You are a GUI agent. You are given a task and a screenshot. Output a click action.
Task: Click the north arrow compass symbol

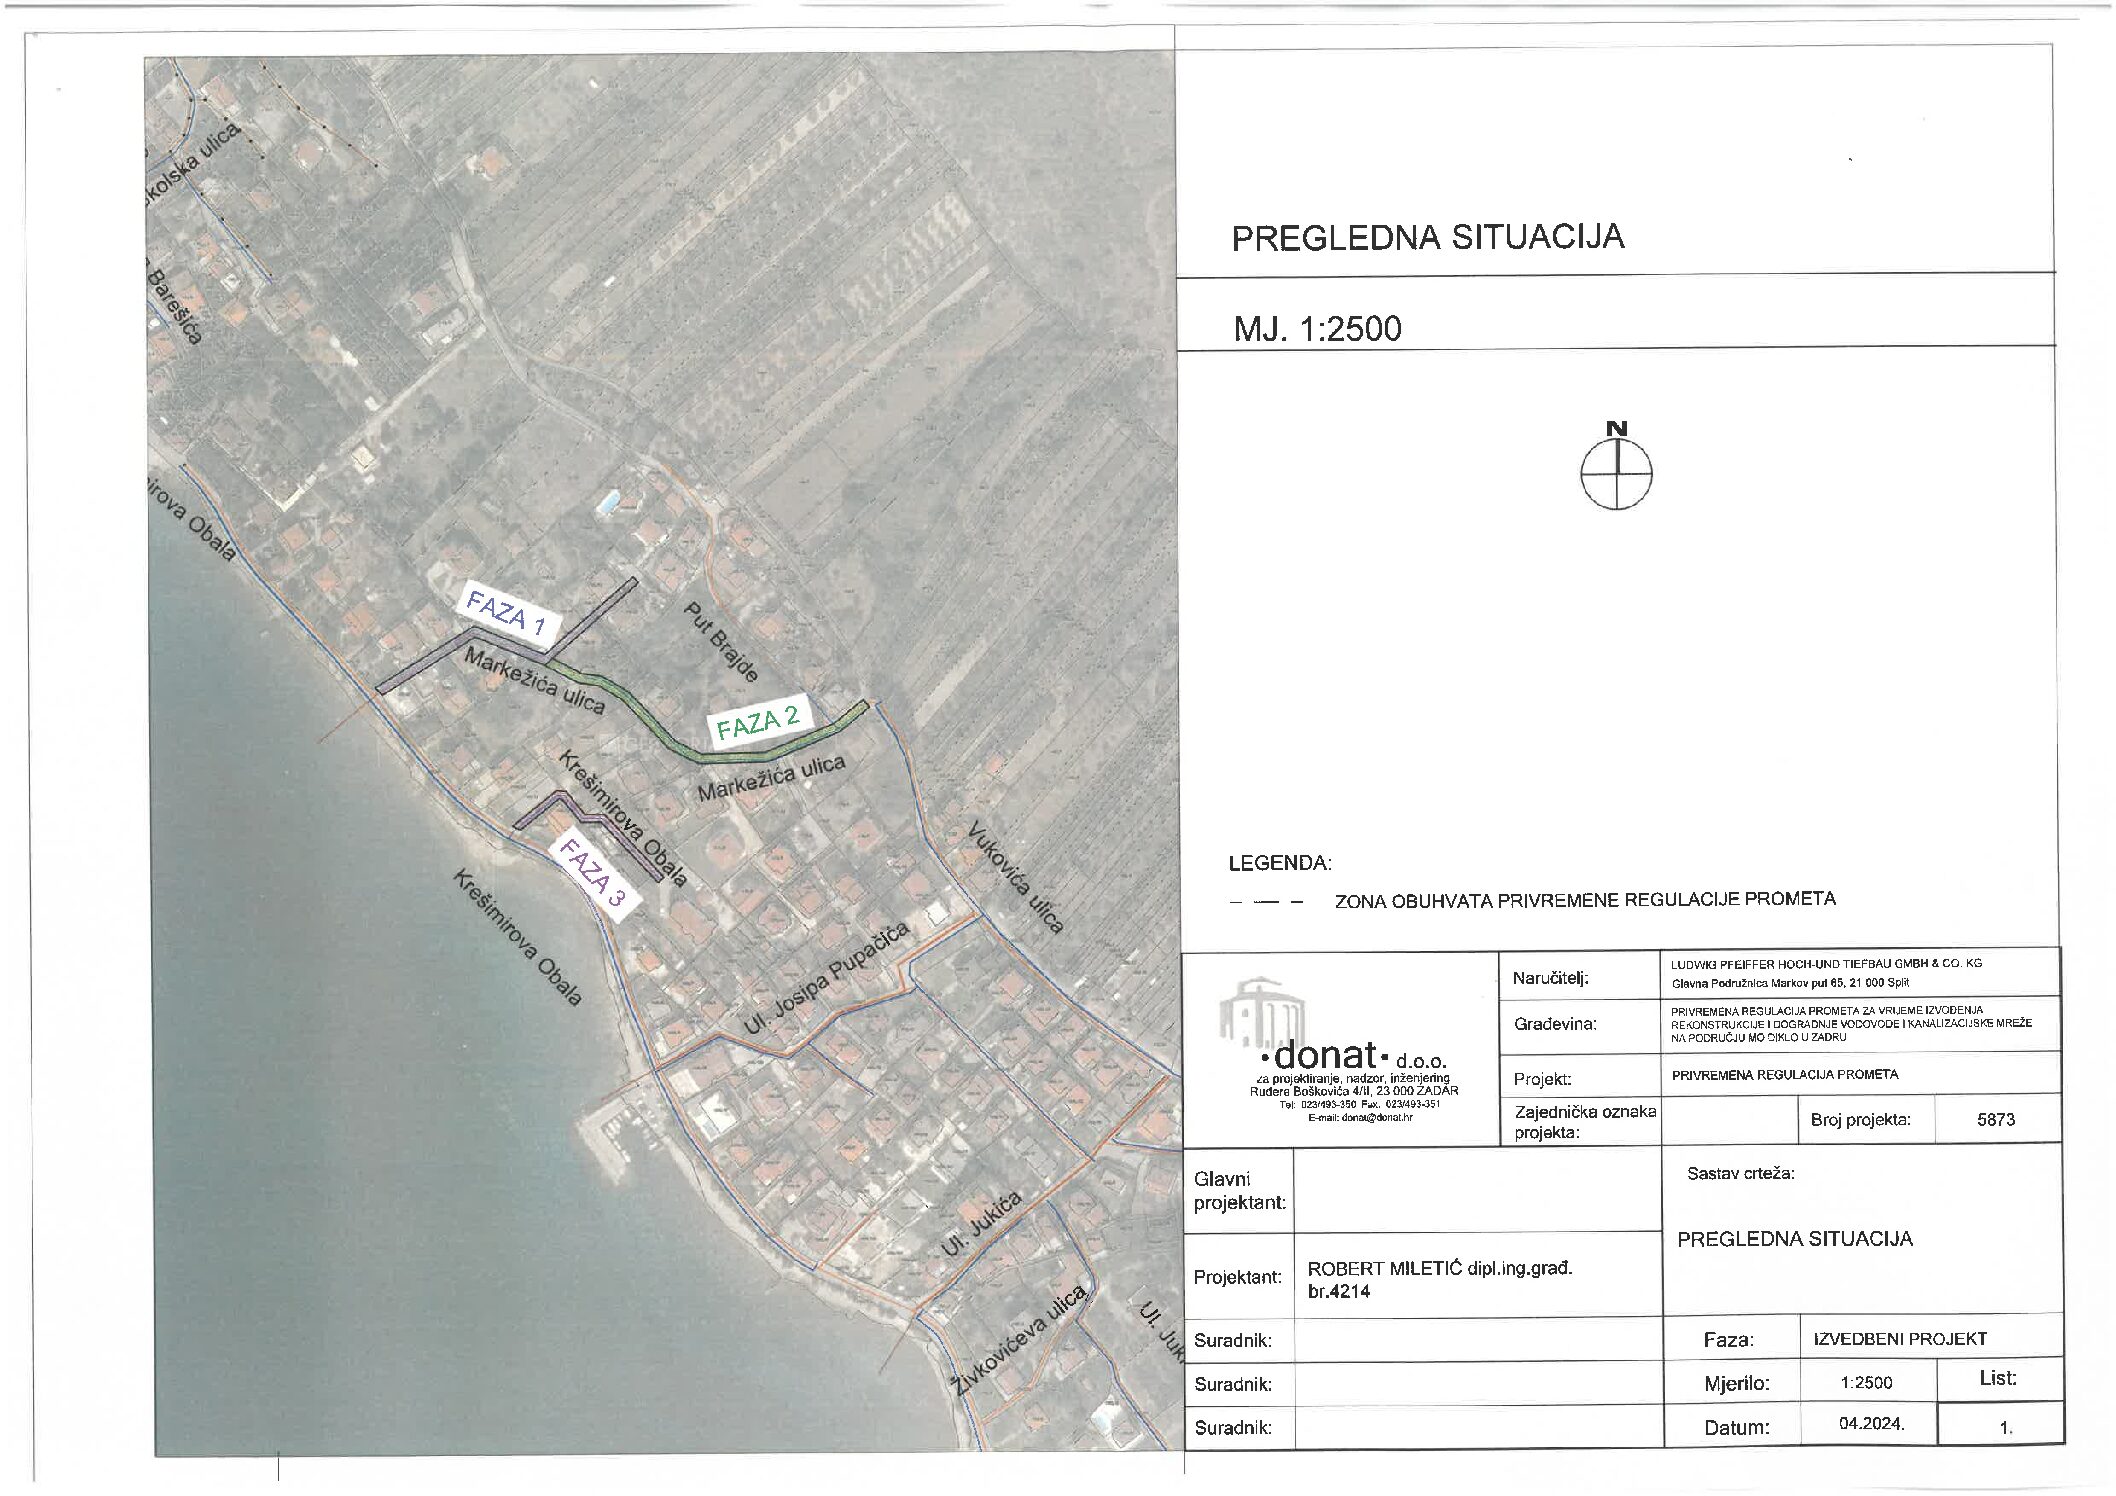(1616, 472)
